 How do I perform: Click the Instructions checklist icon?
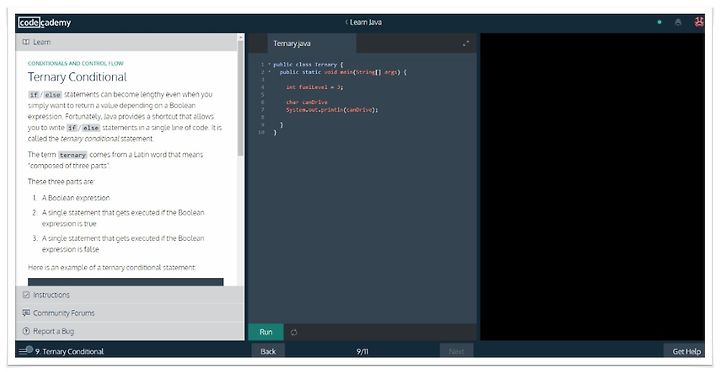pos(26,295)
